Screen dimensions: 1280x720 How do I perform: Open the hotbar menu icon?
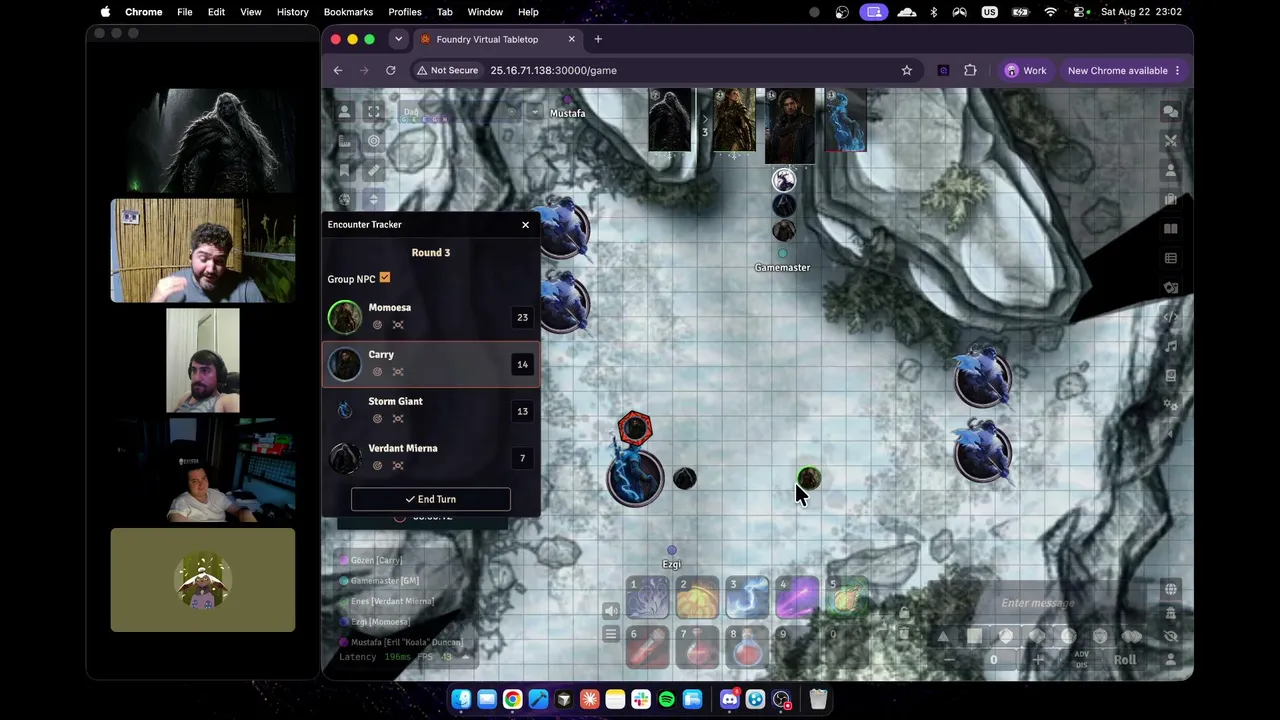coord(611,634)
